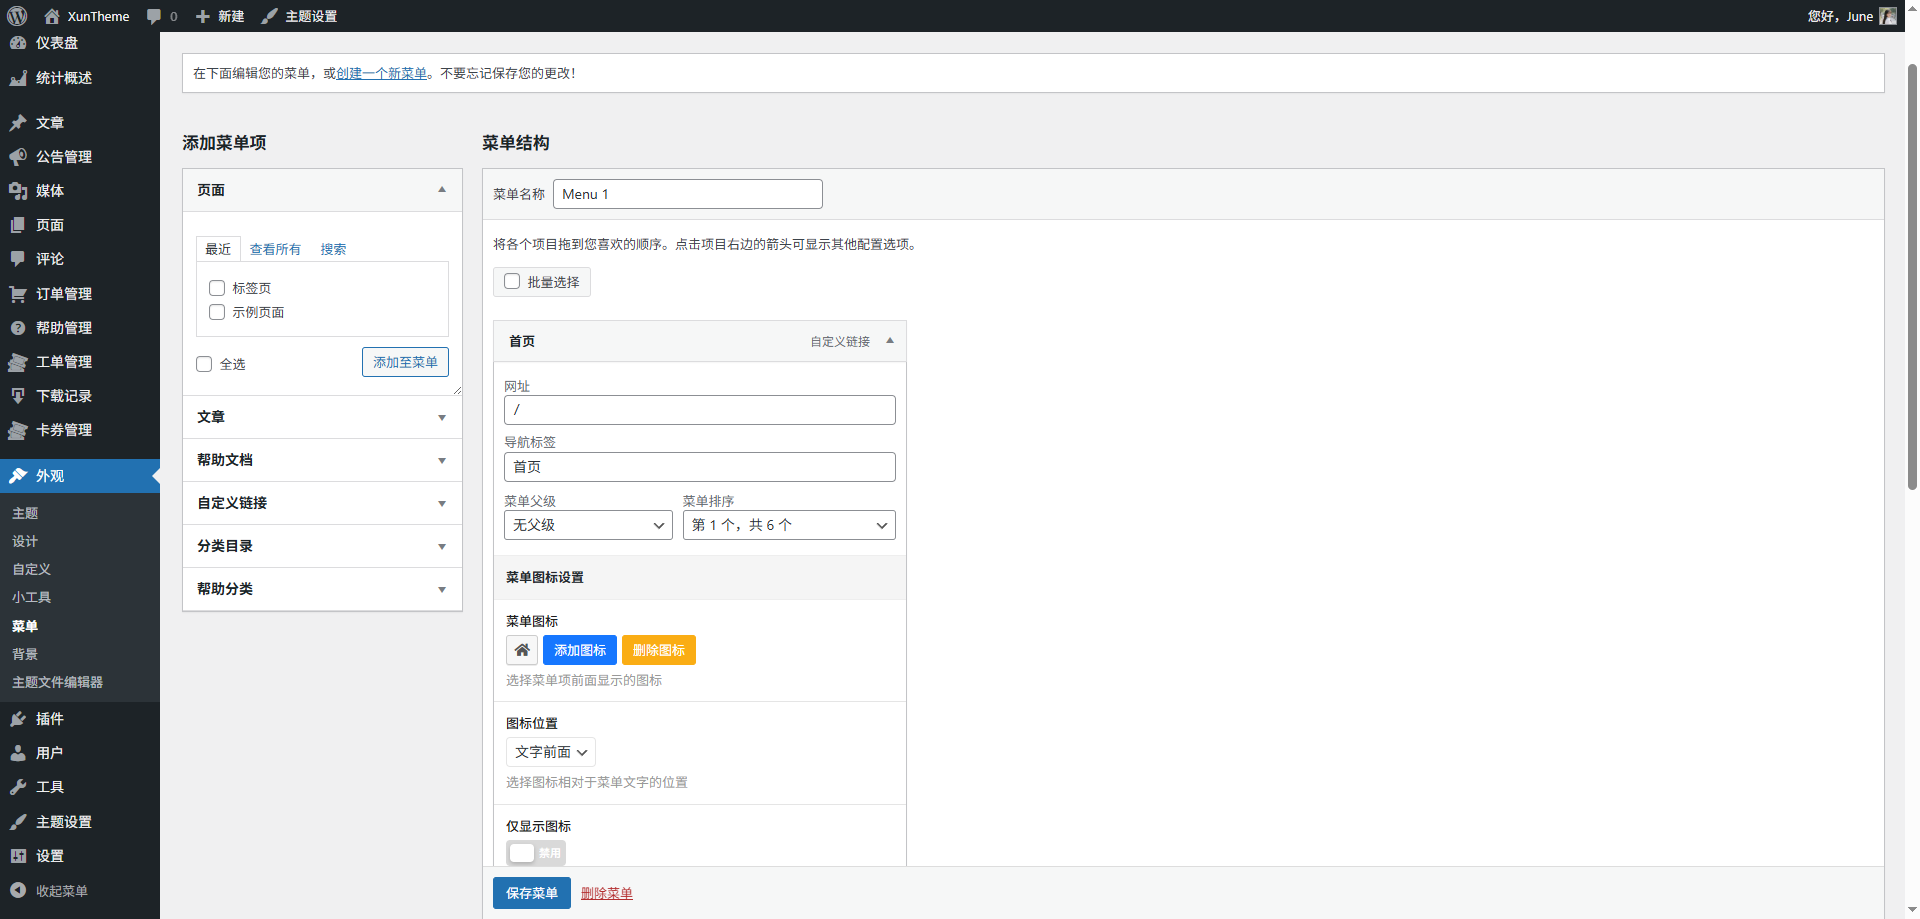Click the user avatar in the top-right corner
The image size is (1920, 919).
[x=1887, y=16]
